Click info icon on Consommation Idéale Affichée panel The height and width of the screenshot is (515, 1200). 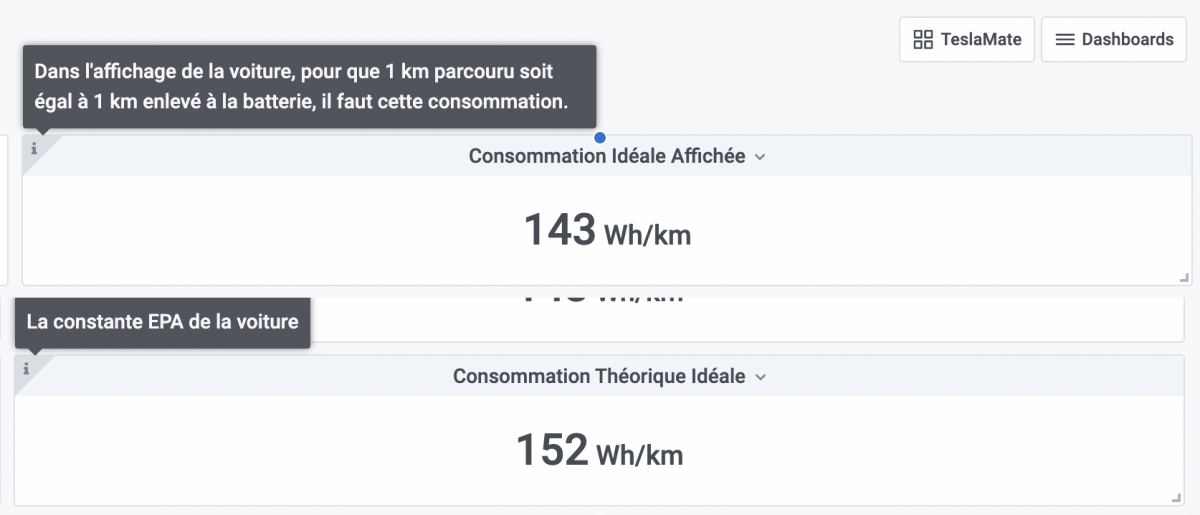point(34,149)
